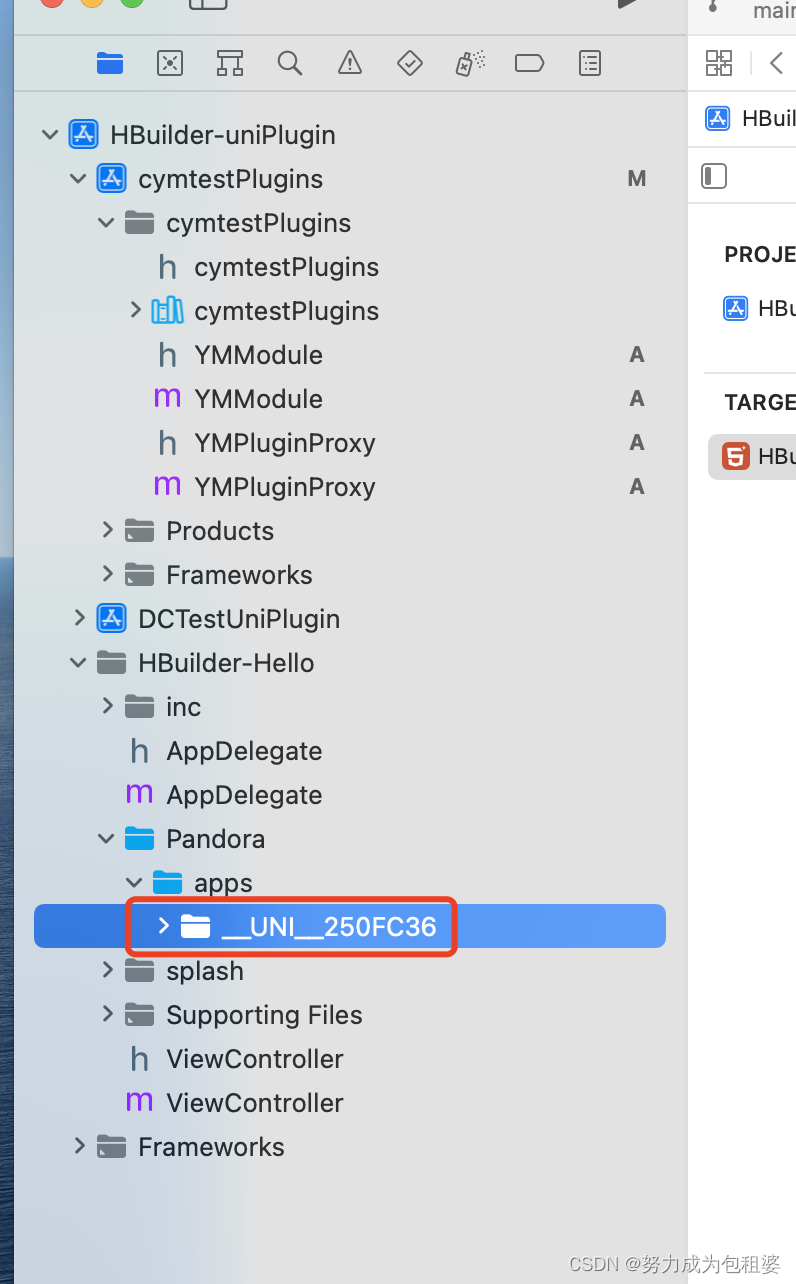Collapse the apps folder
Viewport: 796px width, 1284px height.
134,883
